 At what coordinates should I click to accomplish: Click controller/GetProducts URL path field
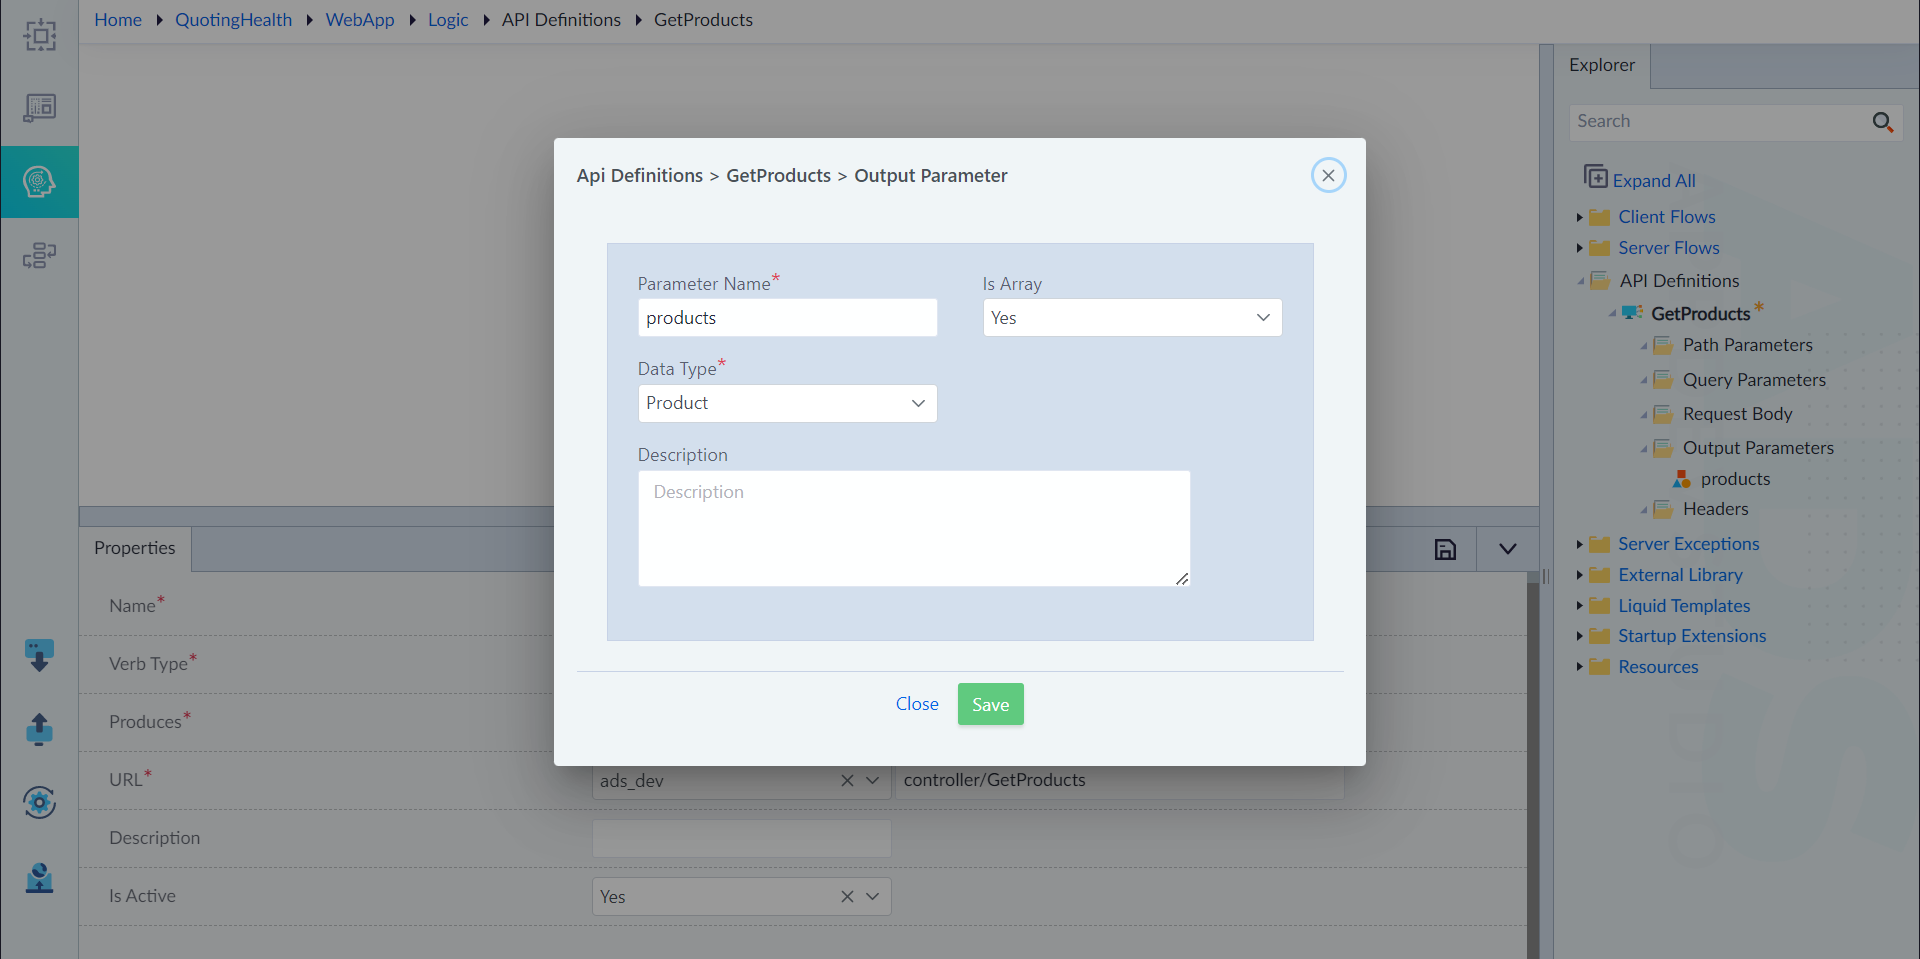1119,781
